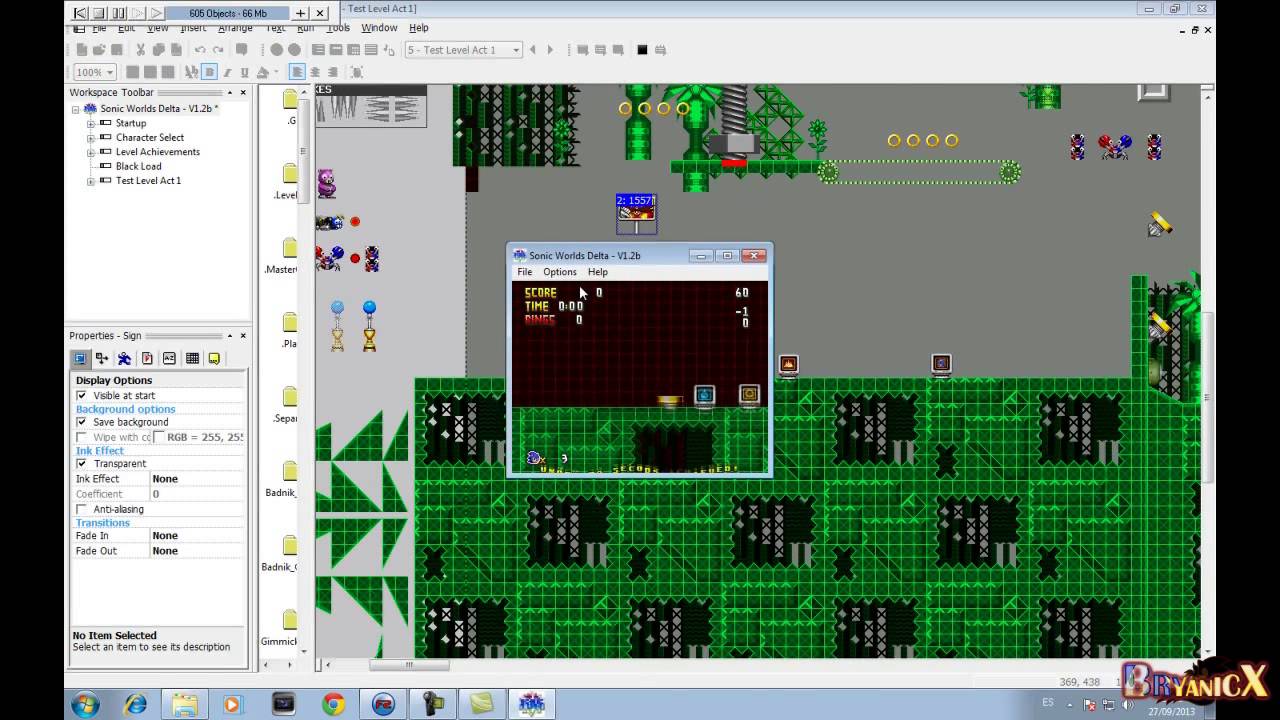The width and height of the screenshot is (1280, 720).
Task: Open Windows Explorer folder from the taskbar
Action: point(184,704)
